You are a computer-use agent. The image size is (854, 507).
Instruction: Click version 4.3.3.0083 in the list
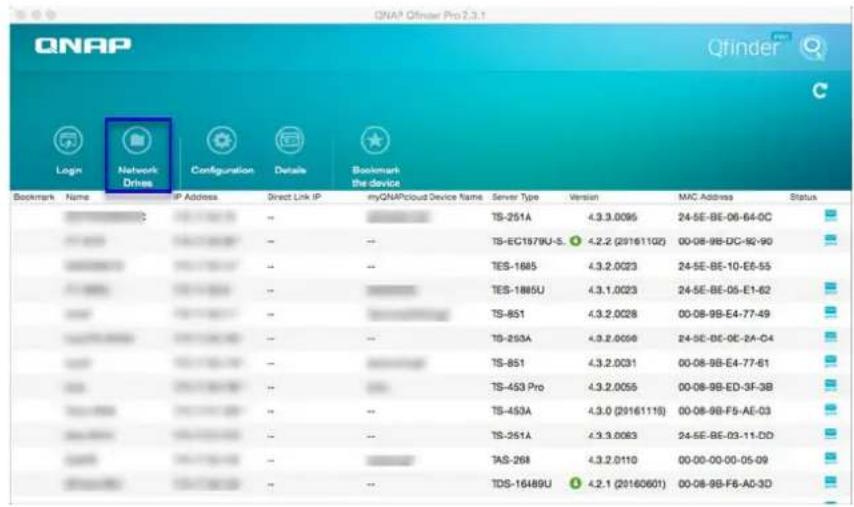[x=612, y=436]
